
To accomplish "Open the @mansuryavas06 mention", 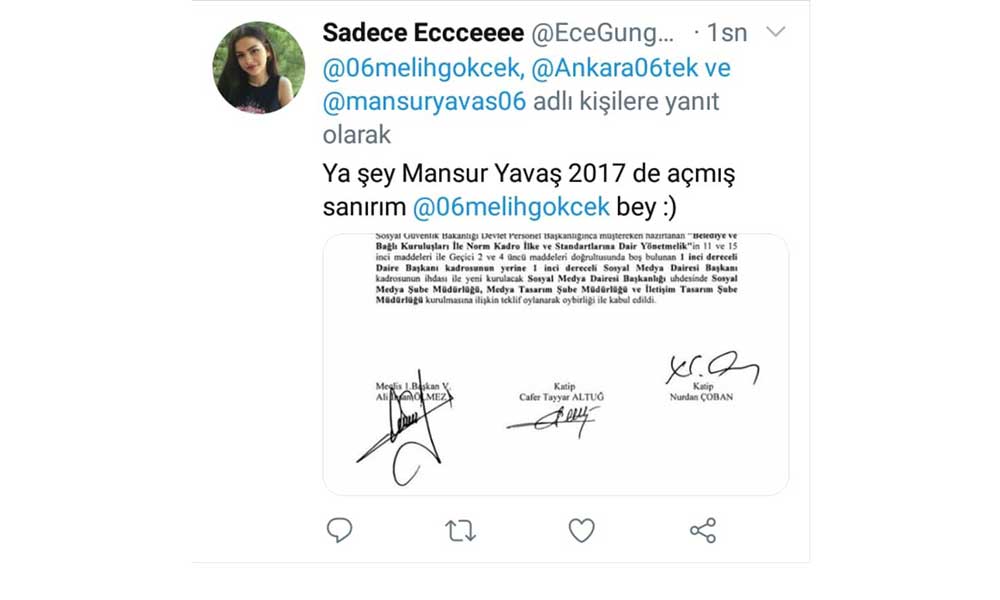I will click(425, 102).
